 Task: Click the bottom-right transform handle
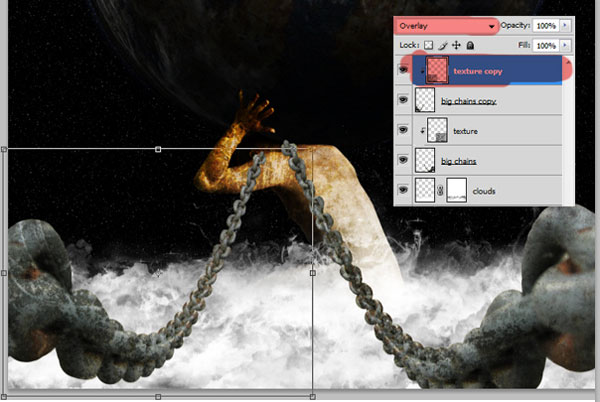point(313,397)
